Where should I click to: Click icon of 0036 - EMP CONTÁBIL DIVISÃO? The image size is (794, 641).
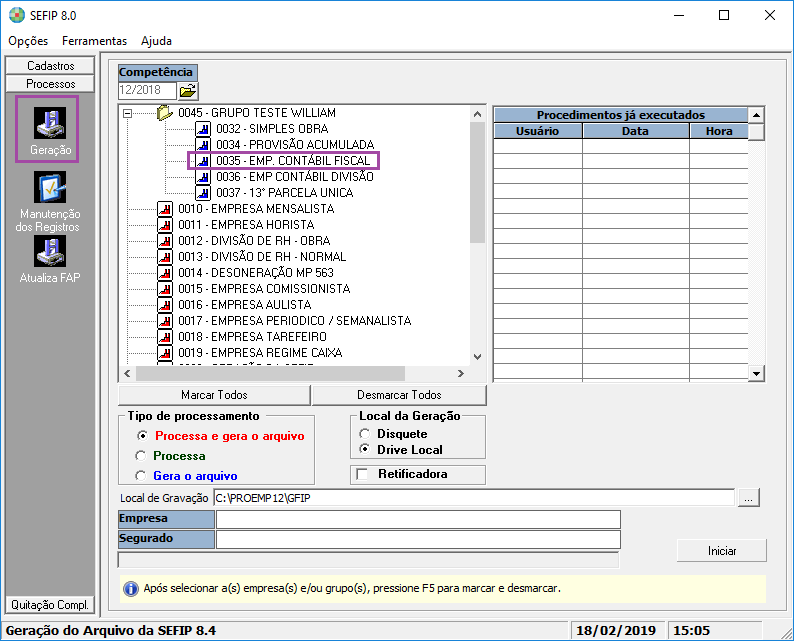[203, 177]
